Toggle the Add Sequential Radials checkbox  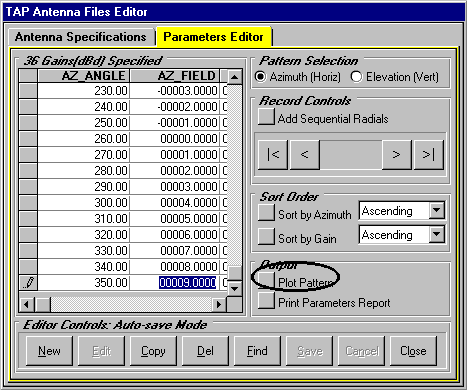click(x=266, y=117)
